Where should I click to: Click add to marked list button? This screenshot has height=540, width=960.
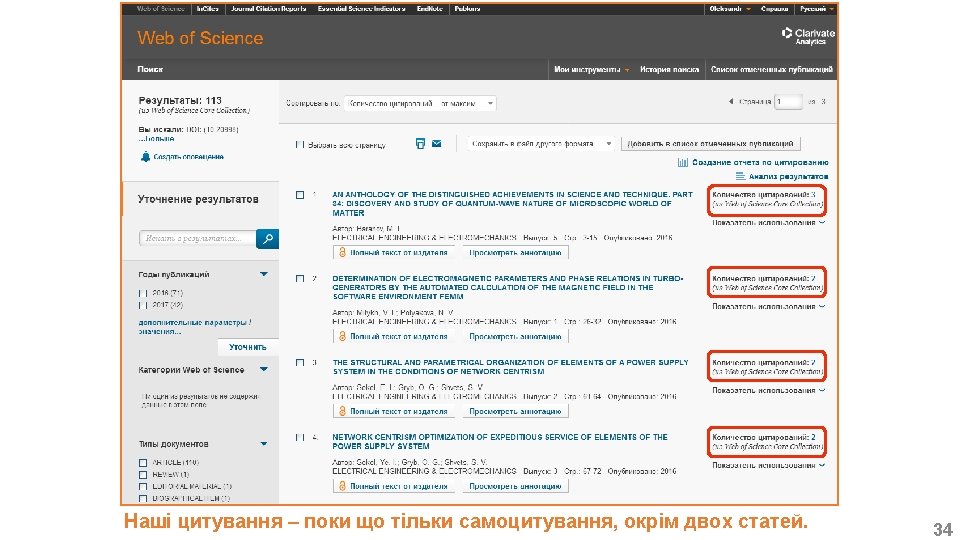(x=710, y=144)
